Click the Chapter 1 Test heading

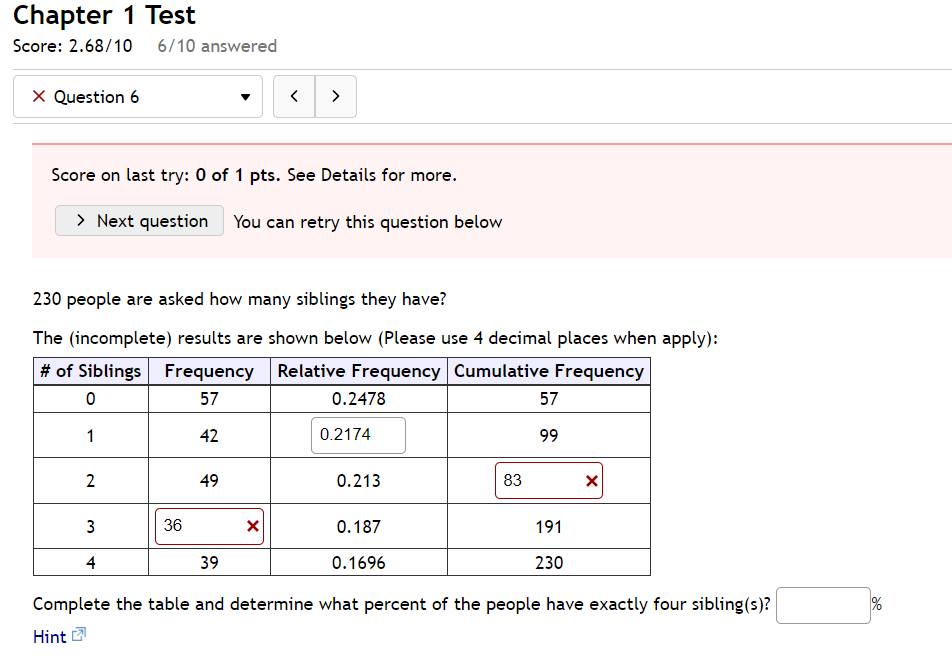click(x=103, y=16)
